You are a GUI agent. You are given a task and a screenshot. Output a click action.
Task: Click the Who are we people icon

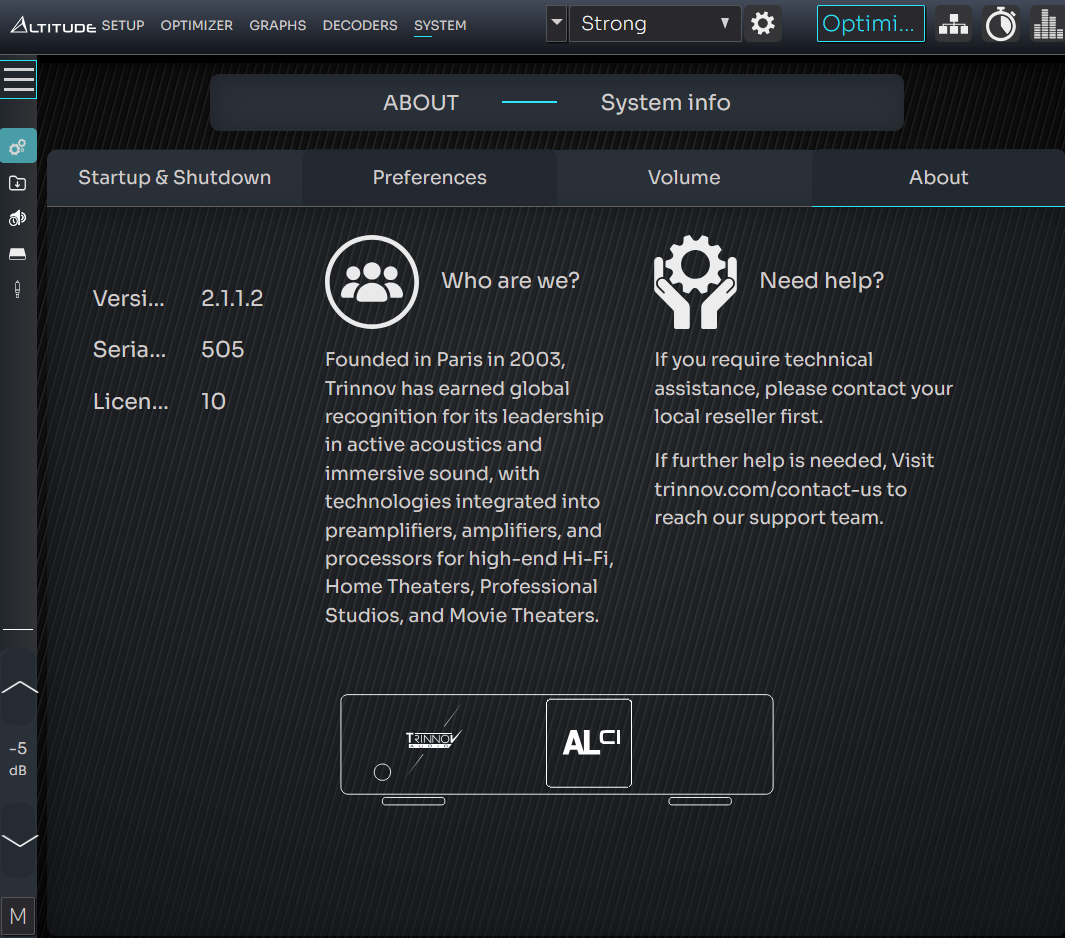pos(372,282)
